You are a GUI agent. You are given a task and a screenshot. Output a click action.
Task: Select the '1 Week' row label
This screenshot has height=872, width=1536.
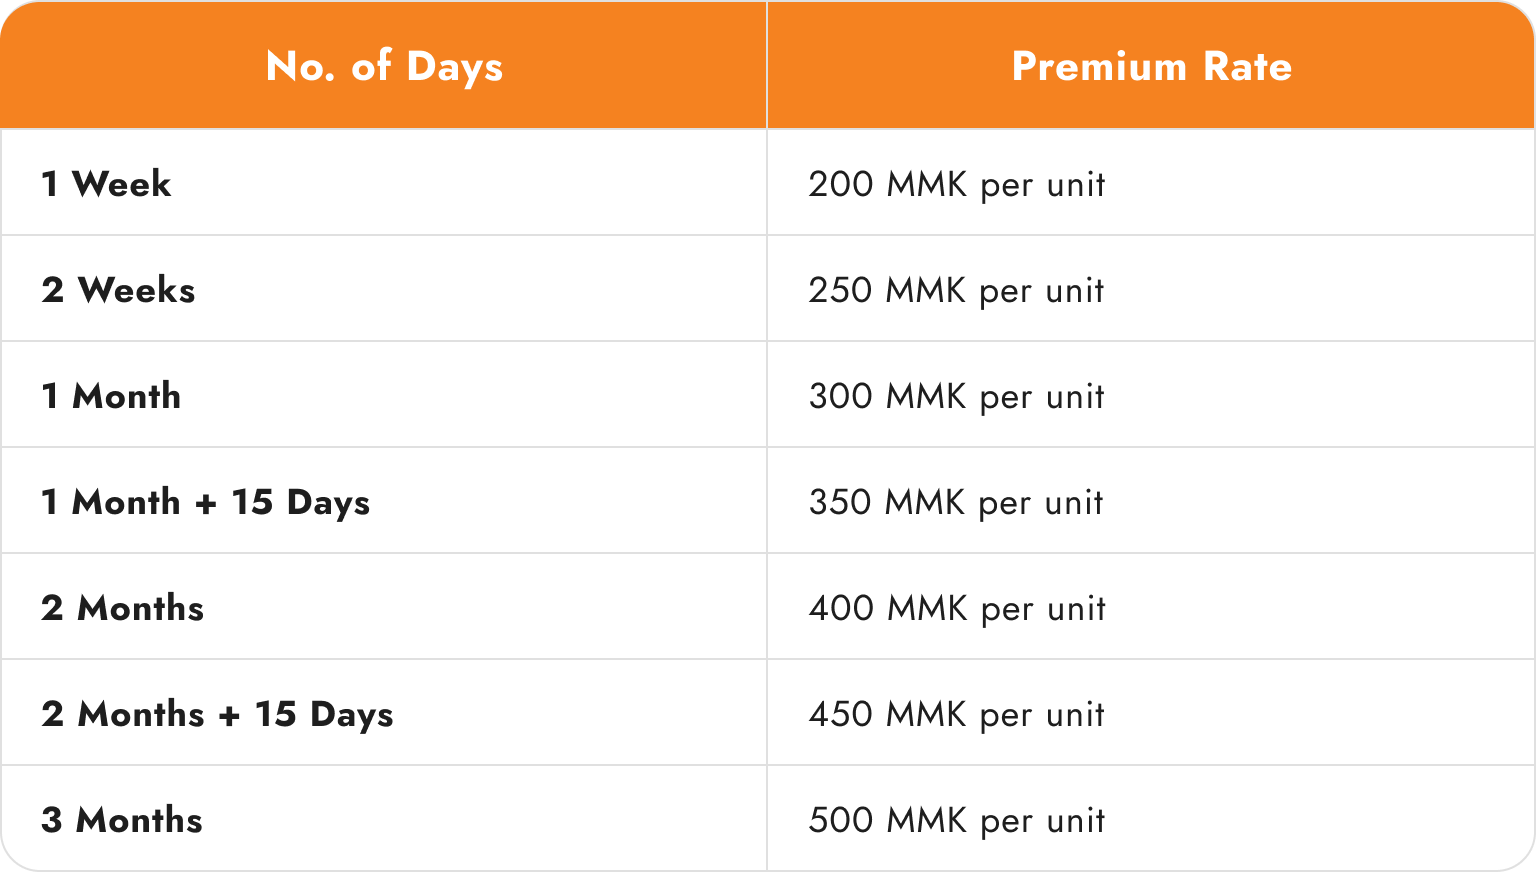tap(106, 184)
